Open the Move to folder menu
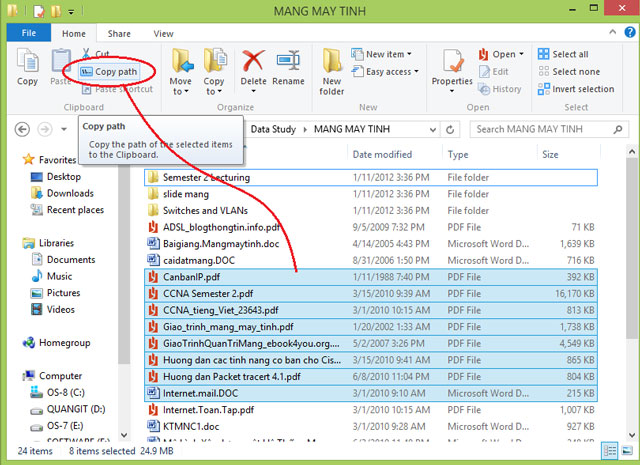This screenshot has height=465, width=640. click(180, 72)
